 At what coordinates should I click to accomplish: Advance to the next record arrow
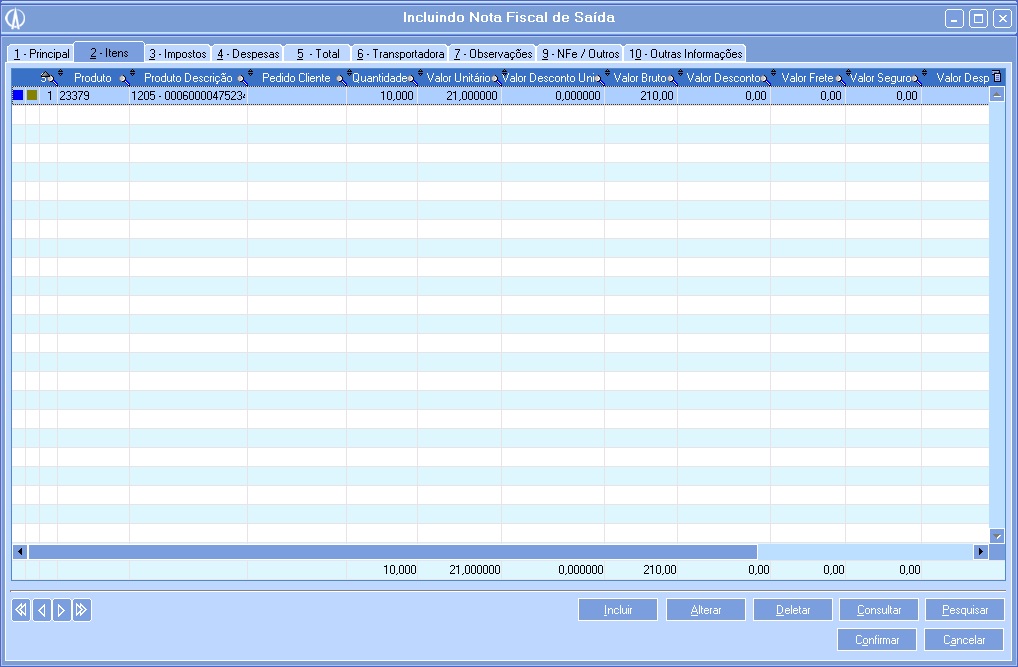click(61, 610)
